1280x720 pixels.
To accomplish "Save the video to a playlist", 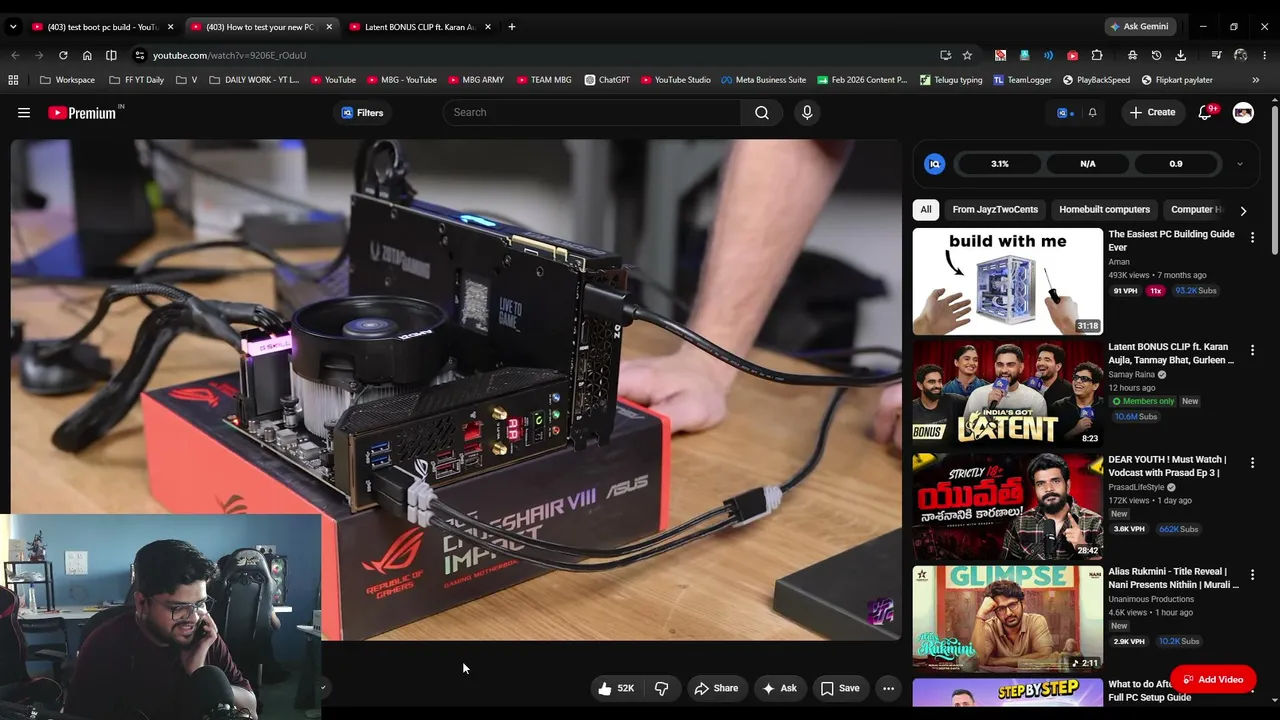I will tap(840, 688).
